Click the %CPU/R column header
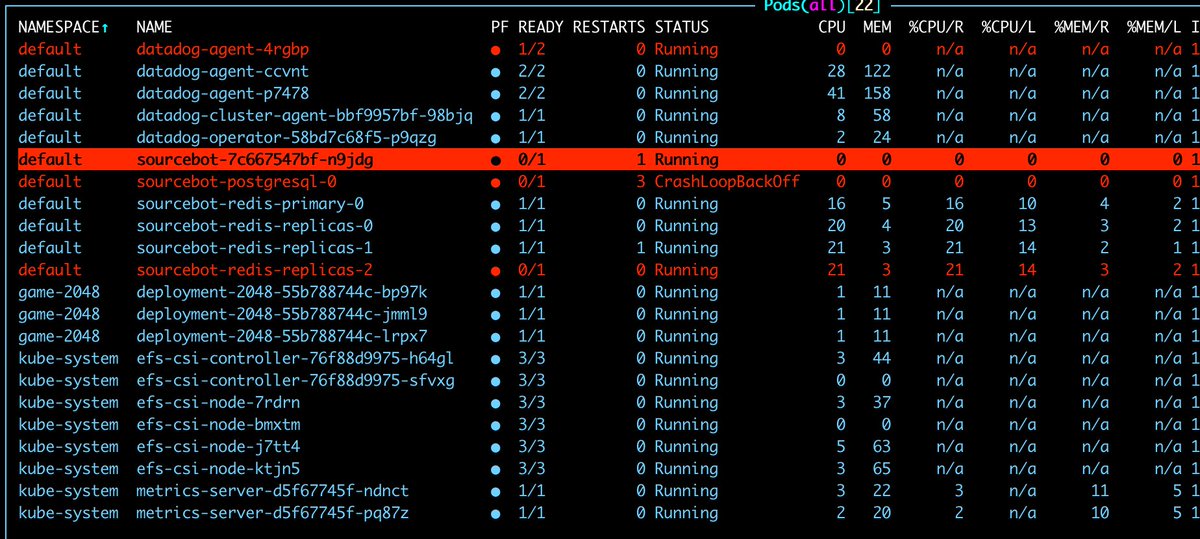Viewport: 1200px width, 539px height. tap(937, 27)
